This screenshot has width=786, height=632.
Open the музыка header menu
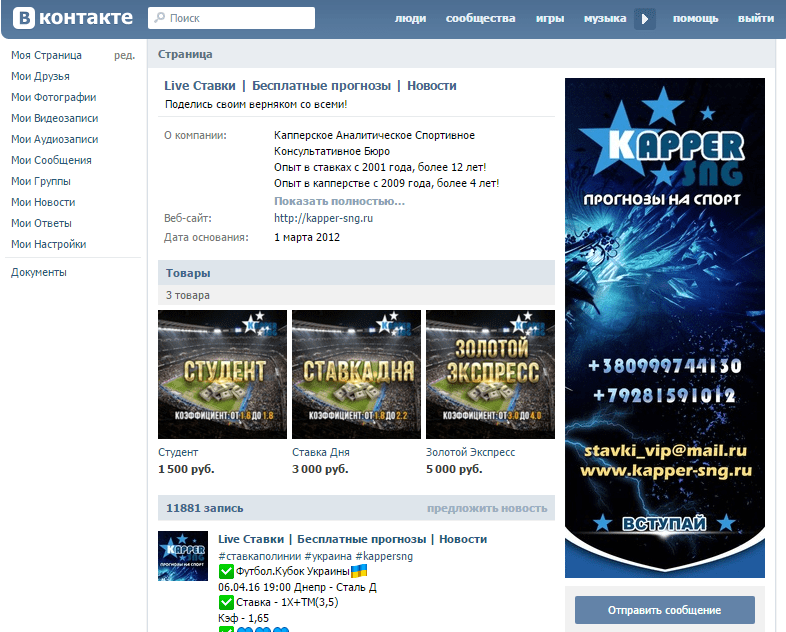(605, 18)
